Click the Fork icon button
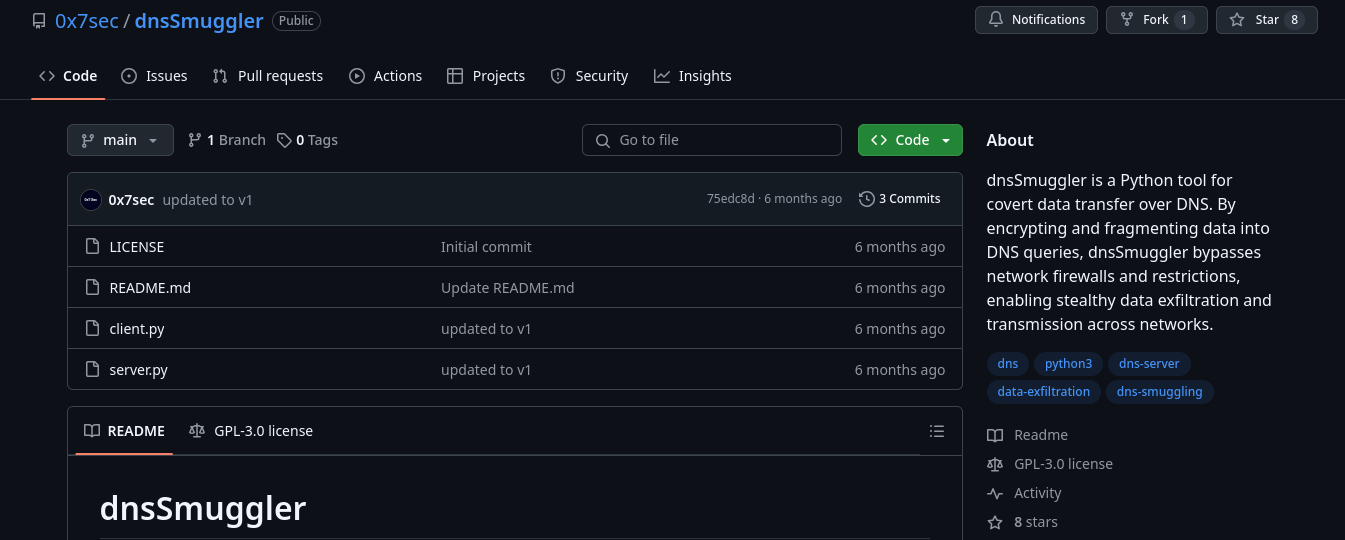This screenshot has width=1345, height=540. (1127, 20)
